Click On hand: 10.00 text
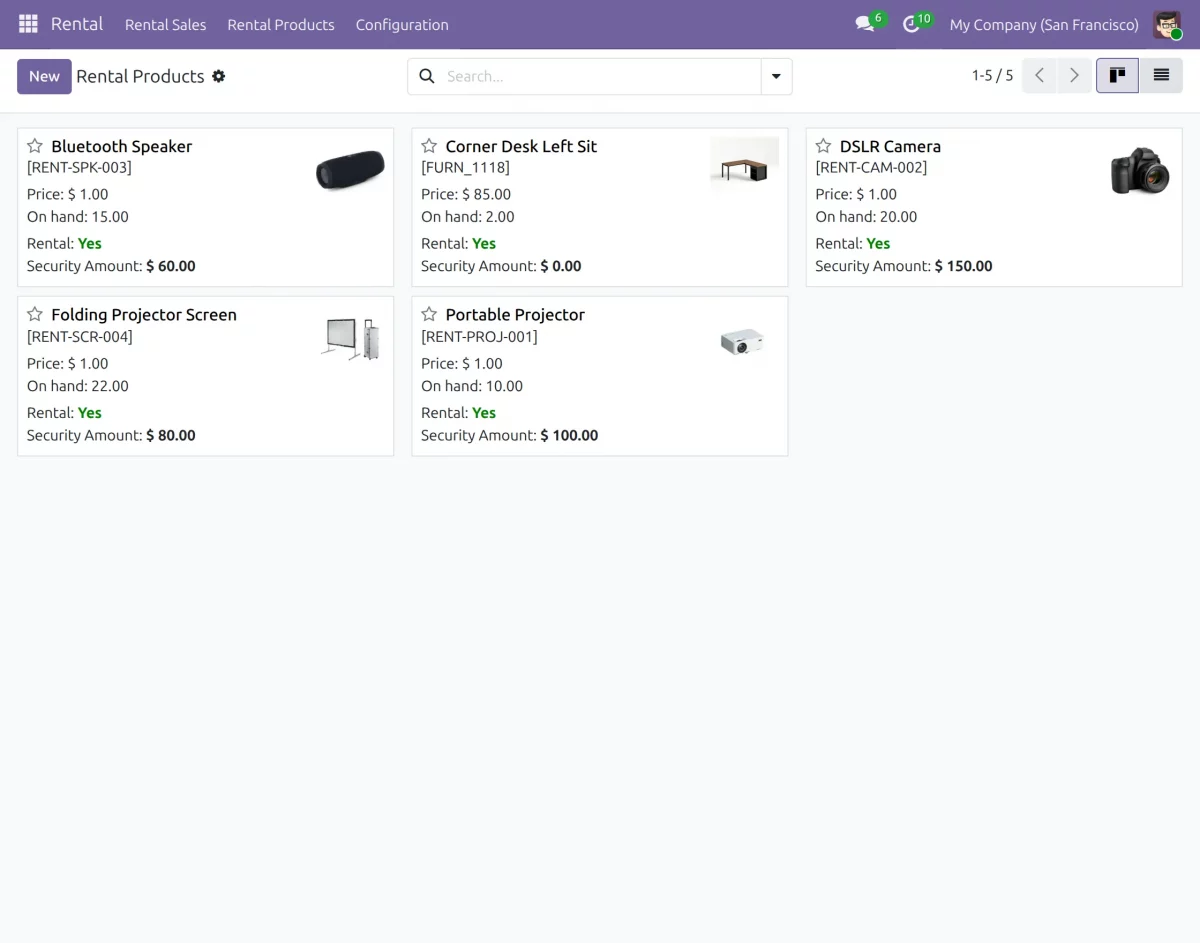Viewport: 1200px width, 943px height. (x=472, y=385)
